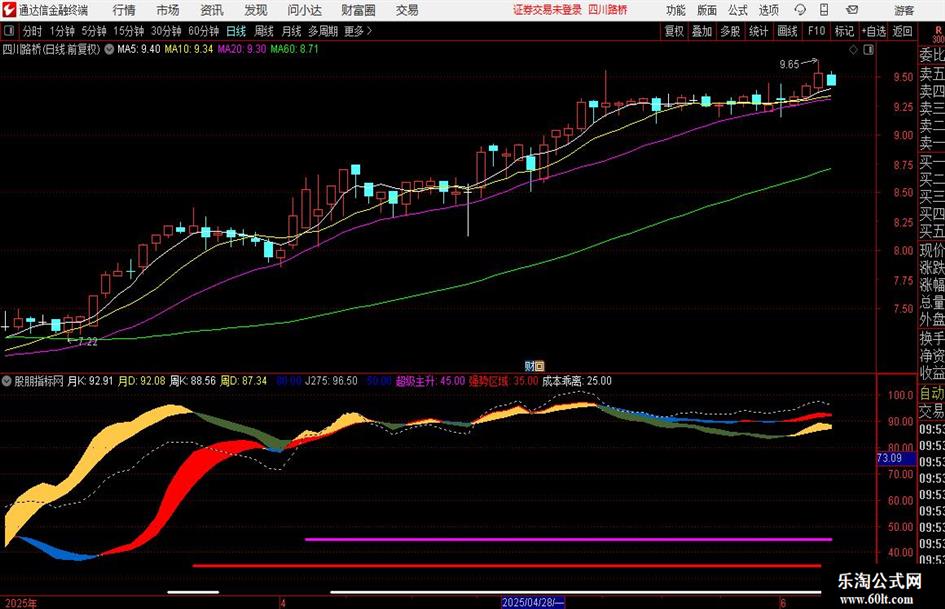Open the 问小达 menu
This screenshot has height=609, width=945.
304,10
